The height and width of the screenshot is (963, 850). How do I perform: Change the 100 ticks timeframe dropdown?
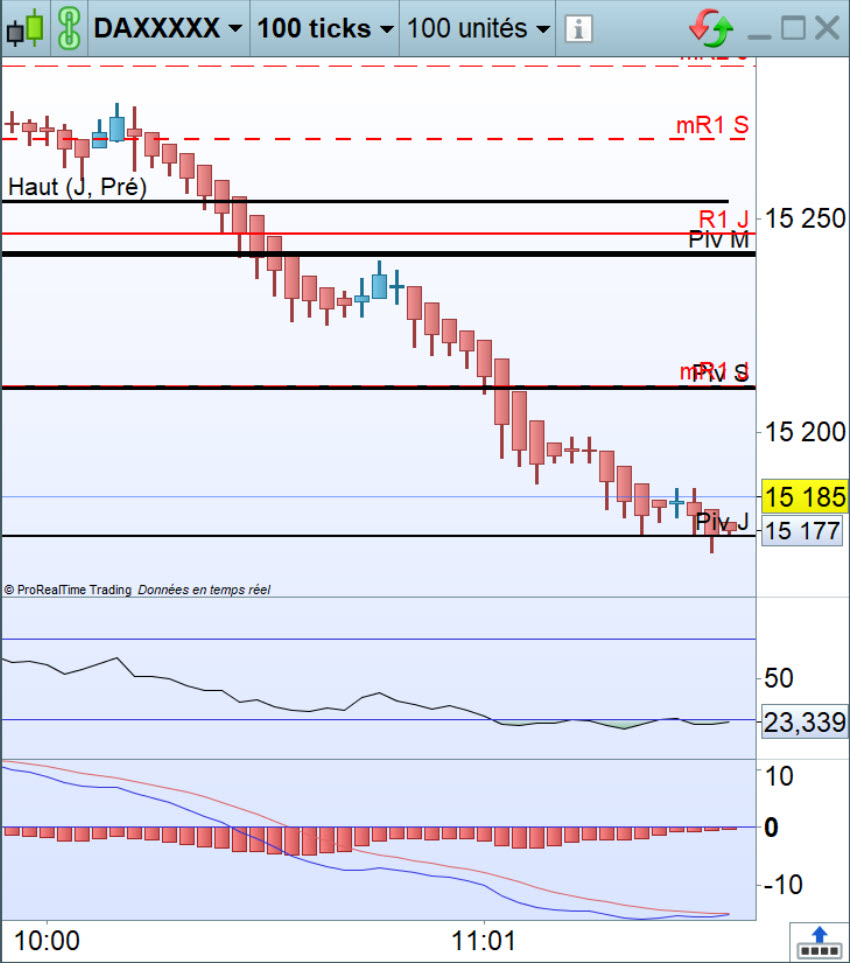pos(325,28)
